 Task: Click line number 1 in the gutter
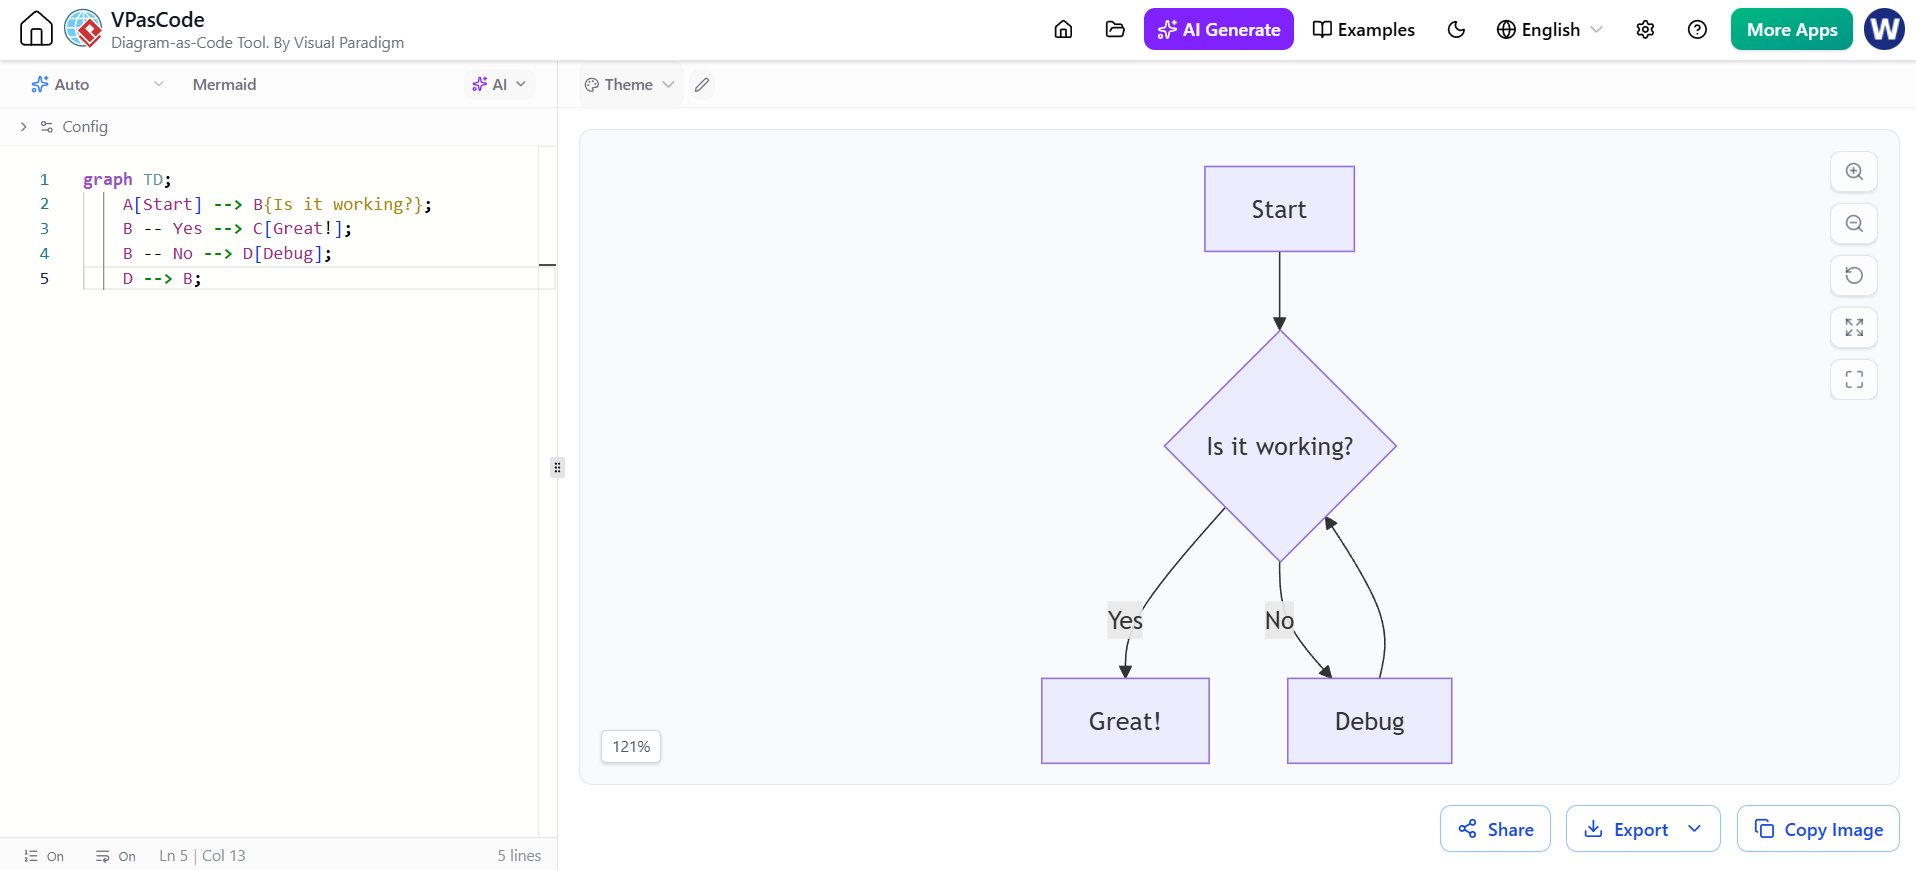coord(44,179)
